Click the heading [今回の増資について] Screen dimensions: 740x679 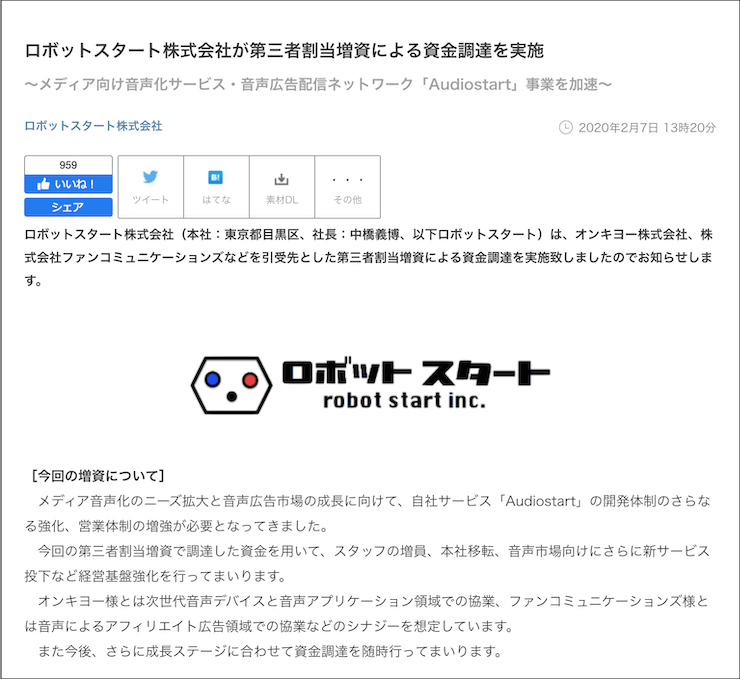coord(98,476)
